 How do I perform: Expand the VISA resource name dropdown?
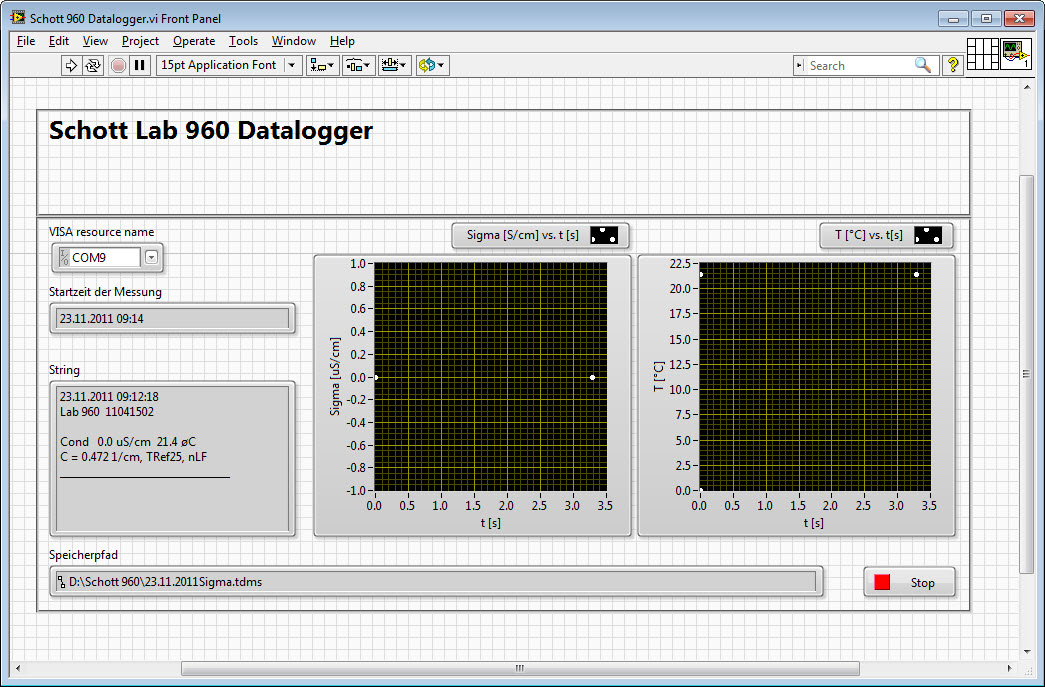(x=151, y=258)
